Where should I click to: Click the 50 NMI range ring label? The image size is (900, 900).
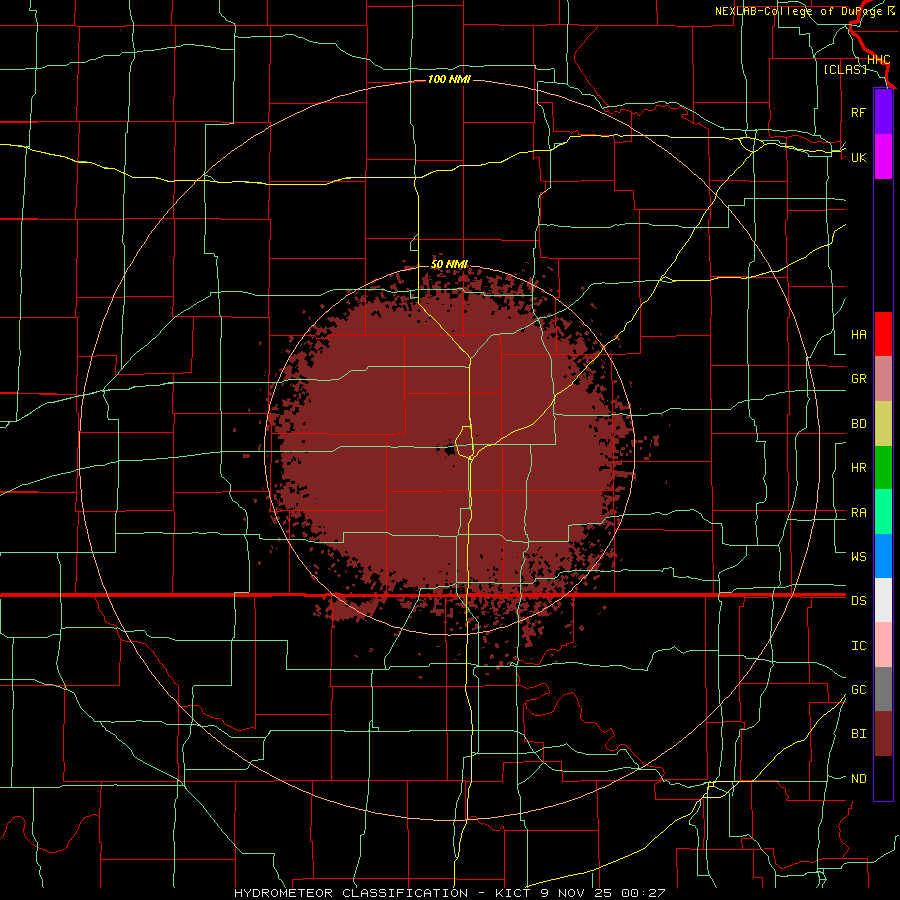point(449,264)
